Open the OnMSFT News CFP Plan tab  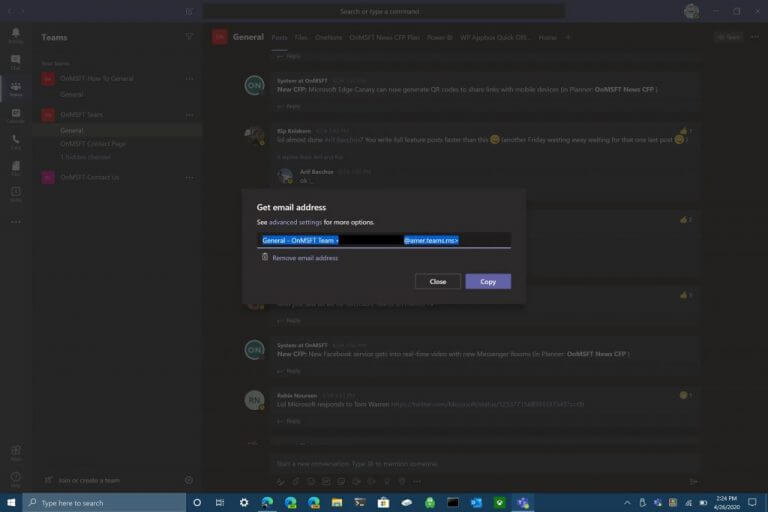[384, 37]
